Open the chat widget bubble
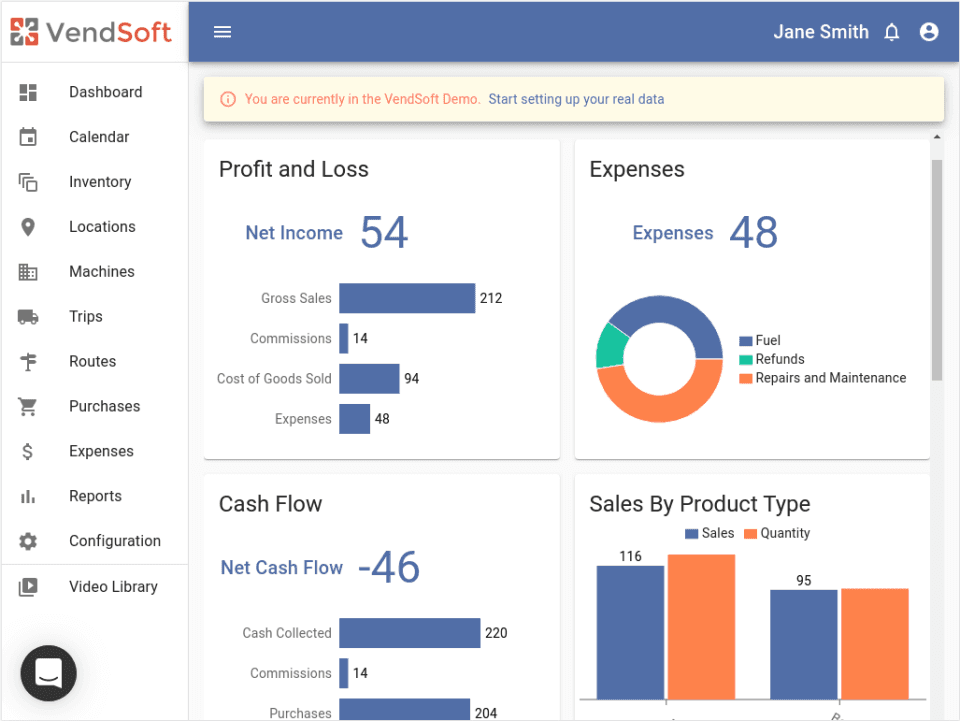The image size is (960, 721). 48,673
